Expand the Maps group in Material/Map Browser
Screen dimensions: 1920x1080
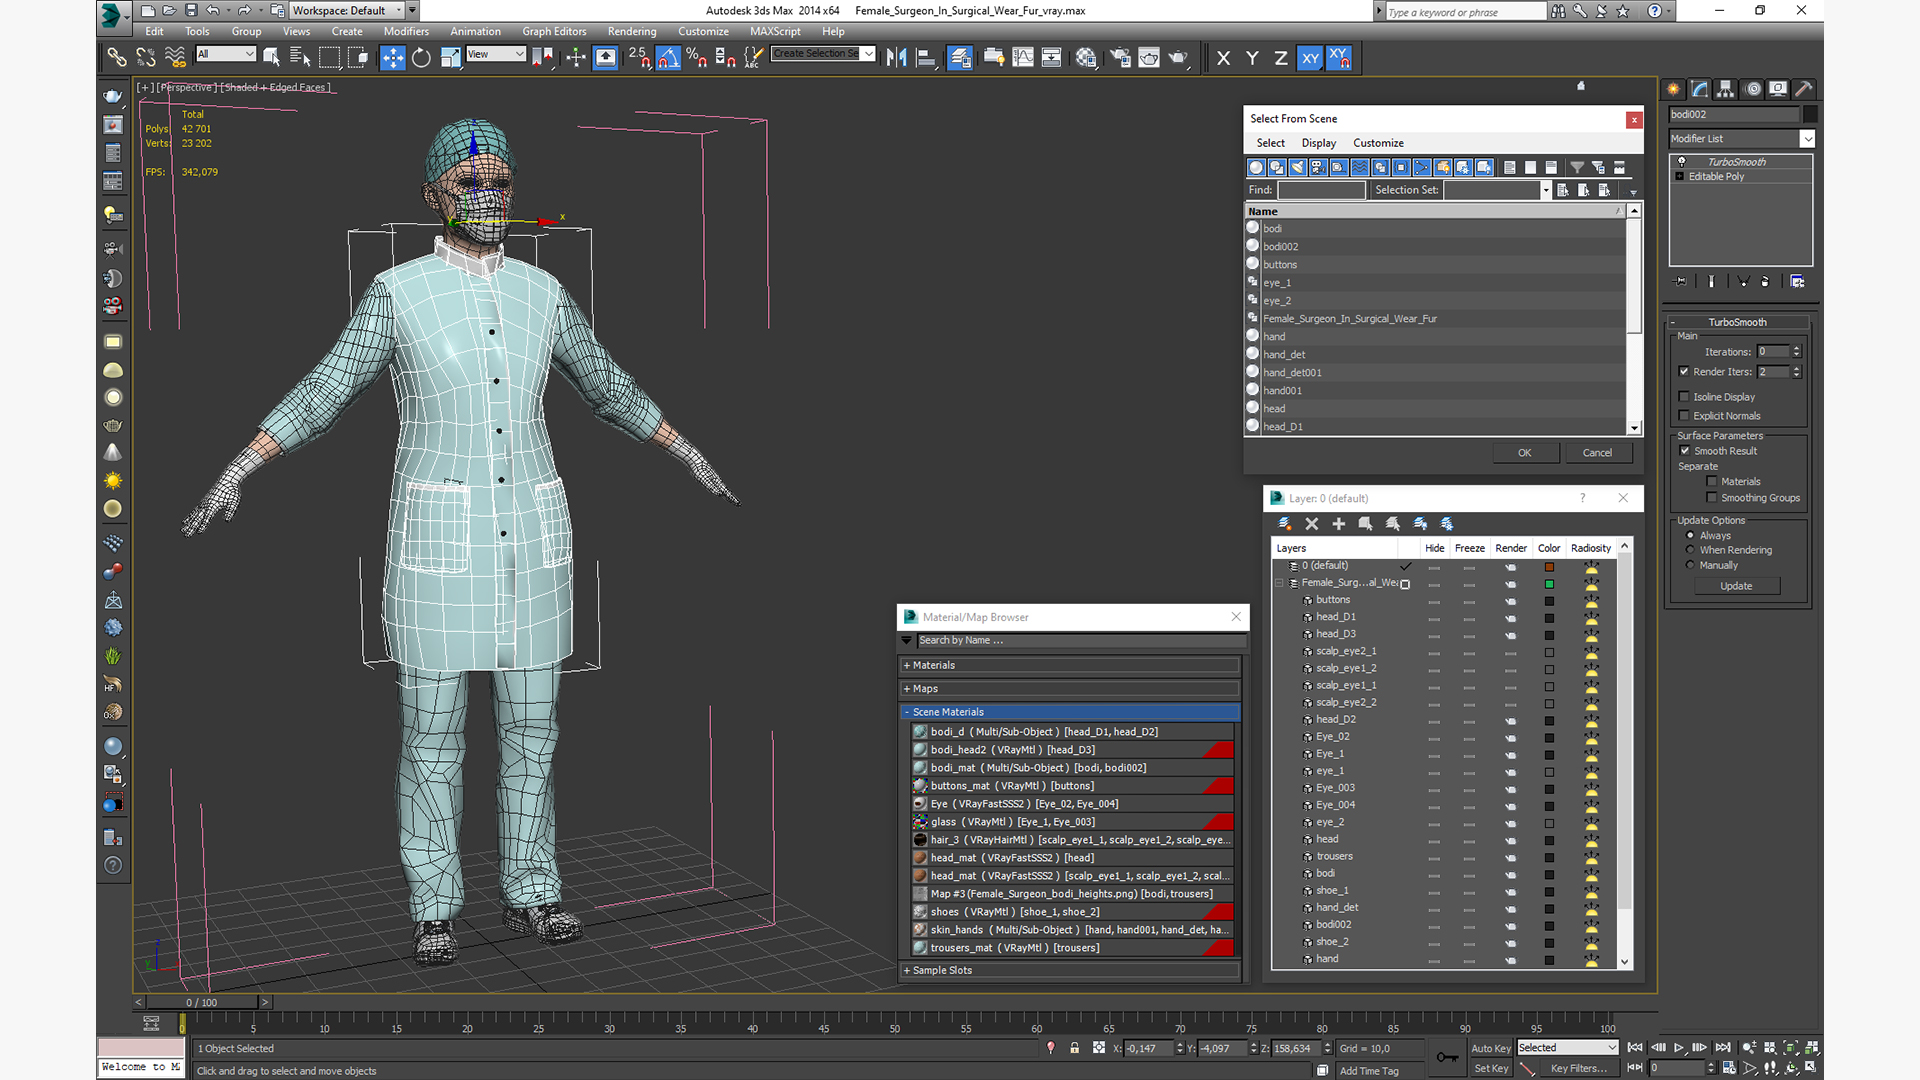(1070, 689)
